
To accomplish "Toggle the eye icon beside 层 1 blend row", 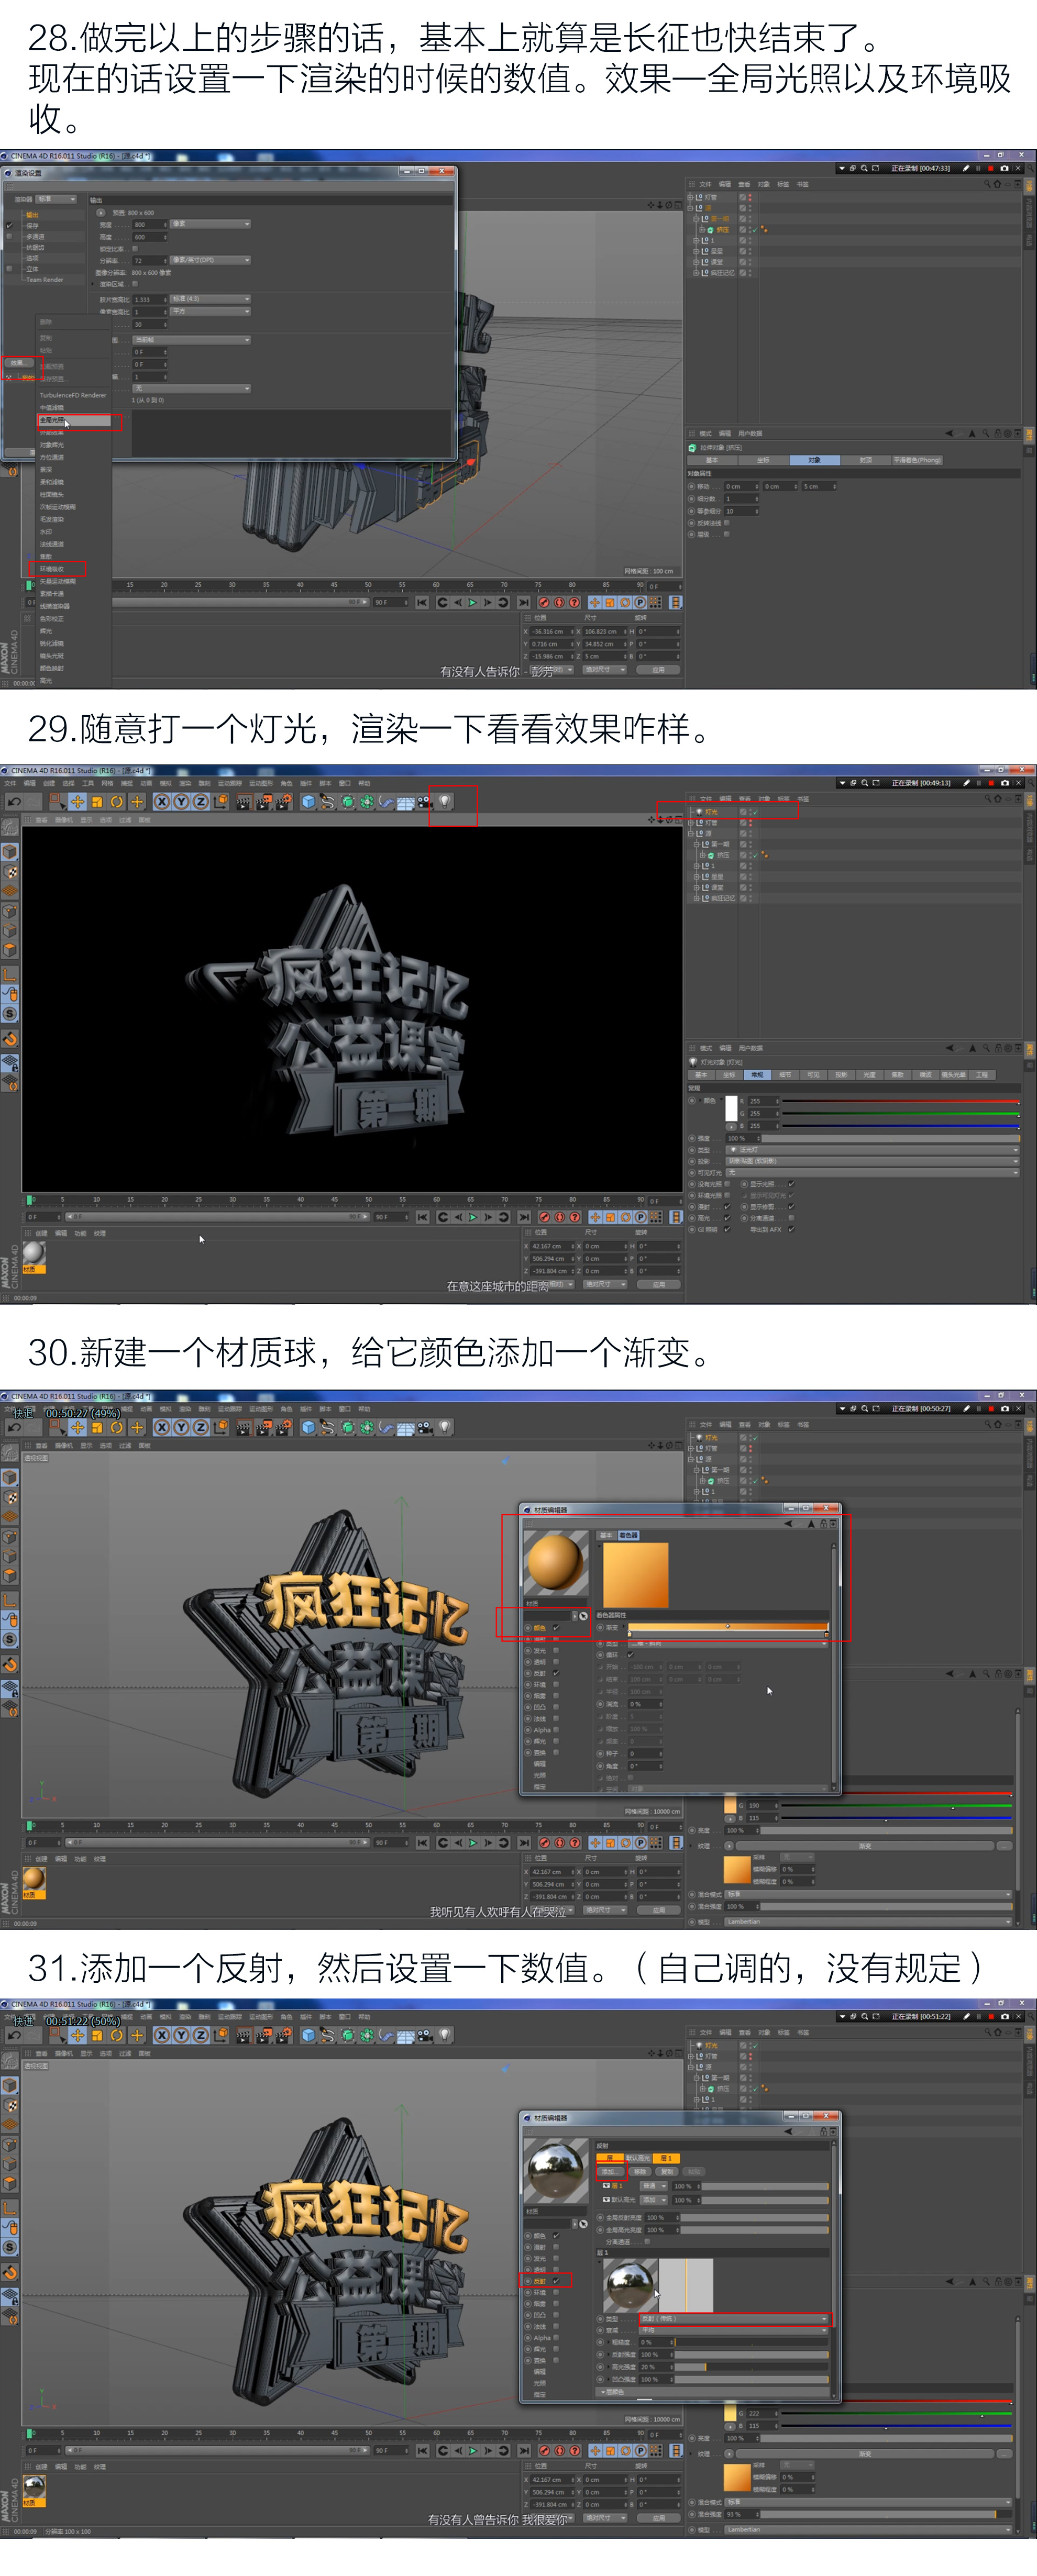I will (x=606, y=2185).
